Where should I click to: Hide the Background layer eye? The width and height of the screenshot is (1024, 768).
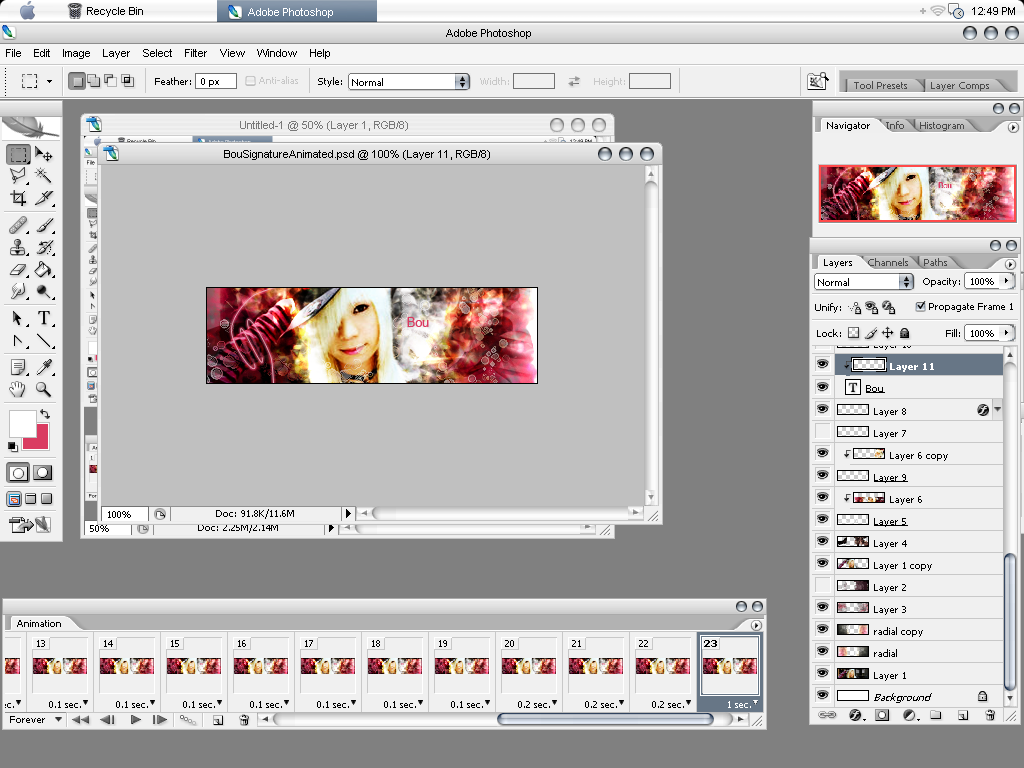click(x=823, y=695)
